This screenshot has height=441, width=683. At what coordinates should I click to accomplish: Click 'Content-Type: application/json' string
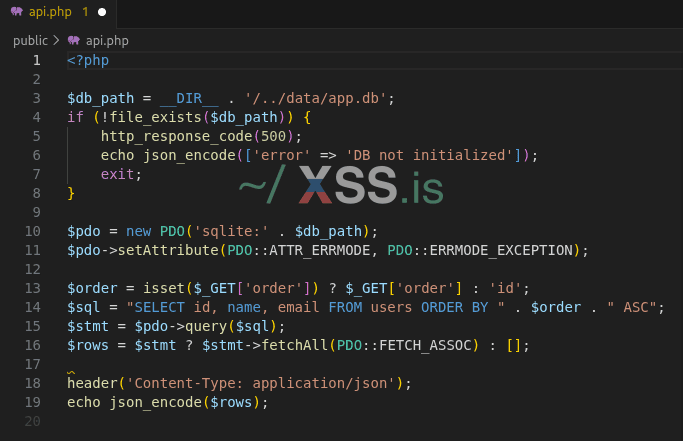click(x=261, y=383)
